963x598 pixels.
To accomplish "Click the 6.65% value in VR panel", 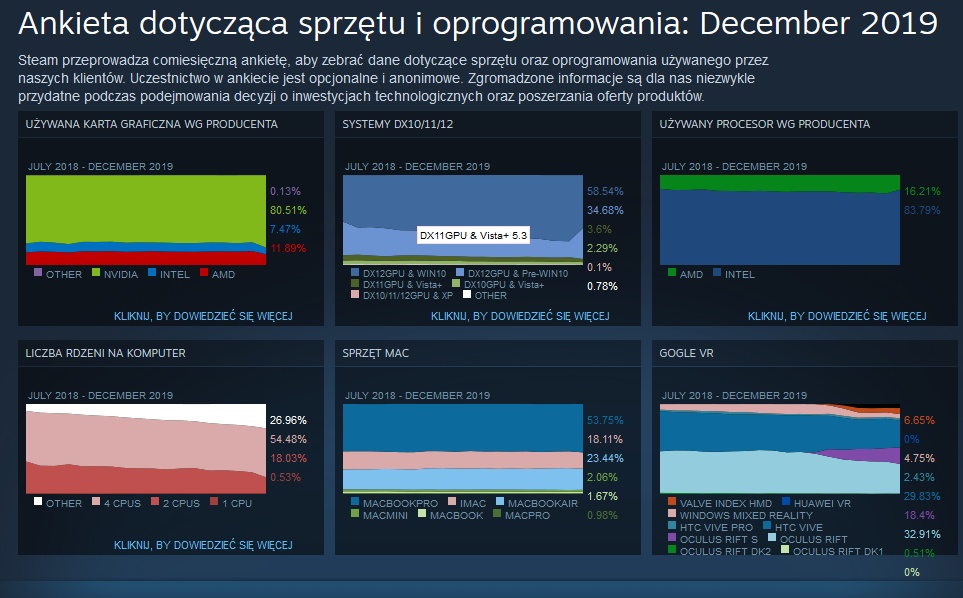I will click(x=919, y=420).
